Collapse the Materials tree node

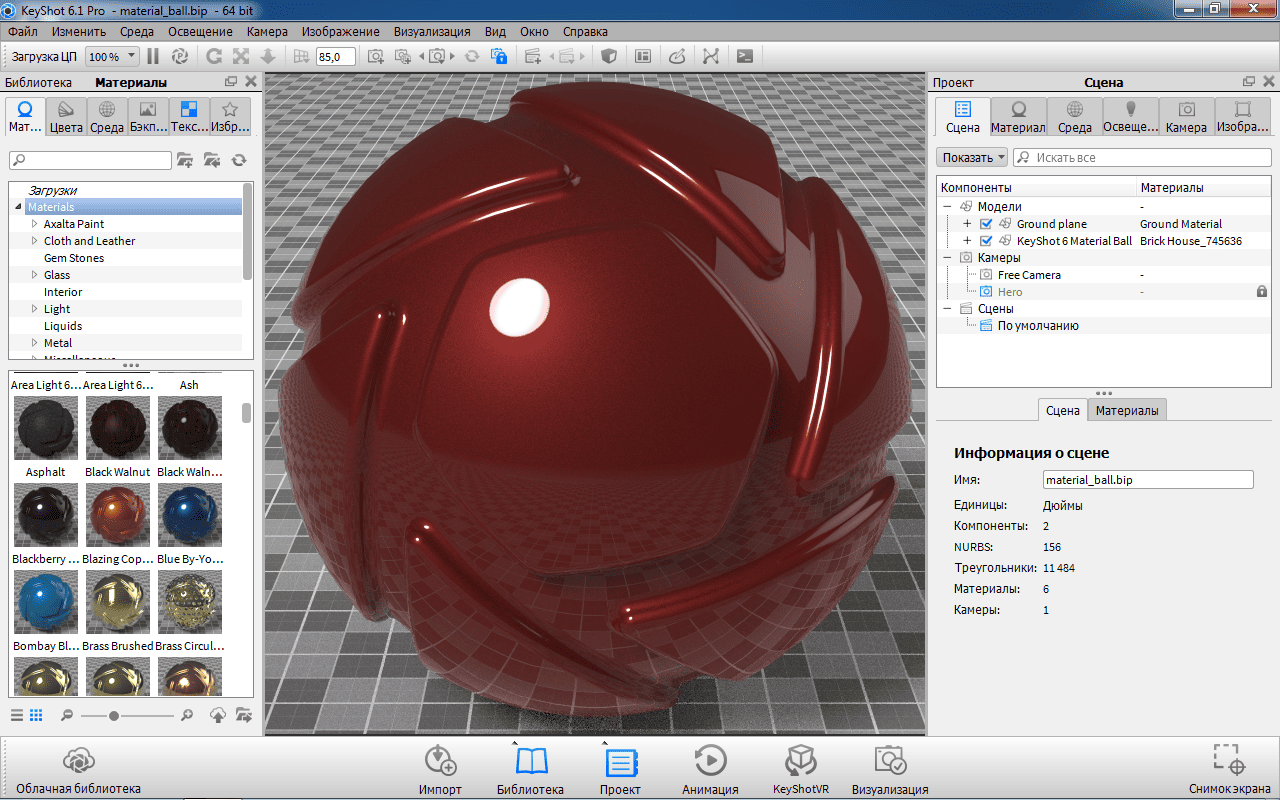(x=19, y=207)
